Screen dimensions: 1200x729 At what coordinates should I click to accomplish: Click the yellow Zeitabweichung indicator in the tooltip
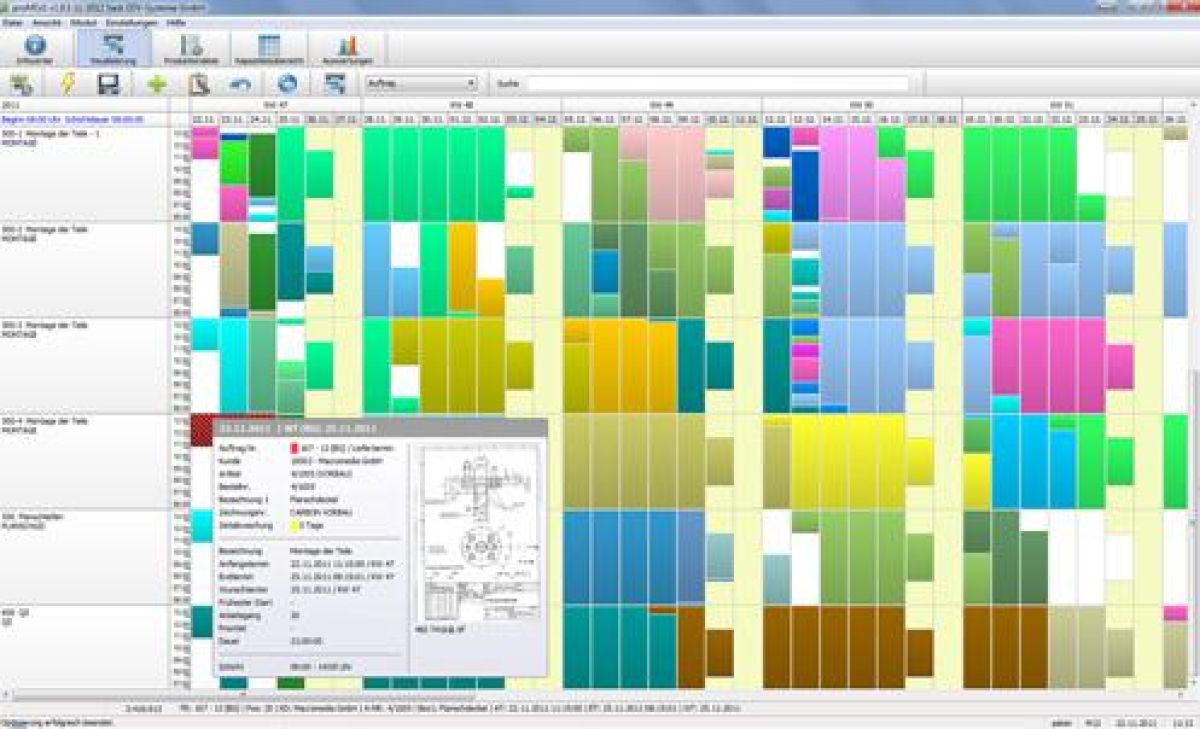(x=293, y=526)
